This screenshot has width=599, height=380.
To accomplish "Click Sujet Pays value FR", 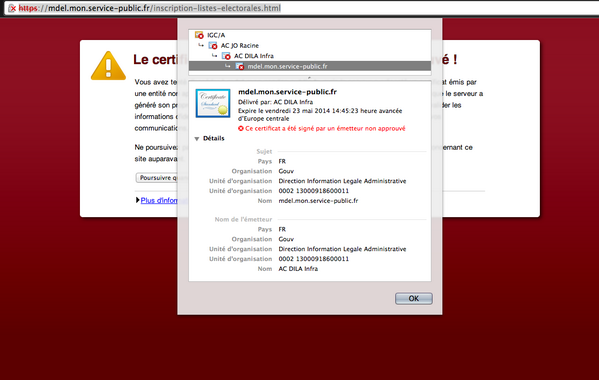I will (x=282, y=161).
